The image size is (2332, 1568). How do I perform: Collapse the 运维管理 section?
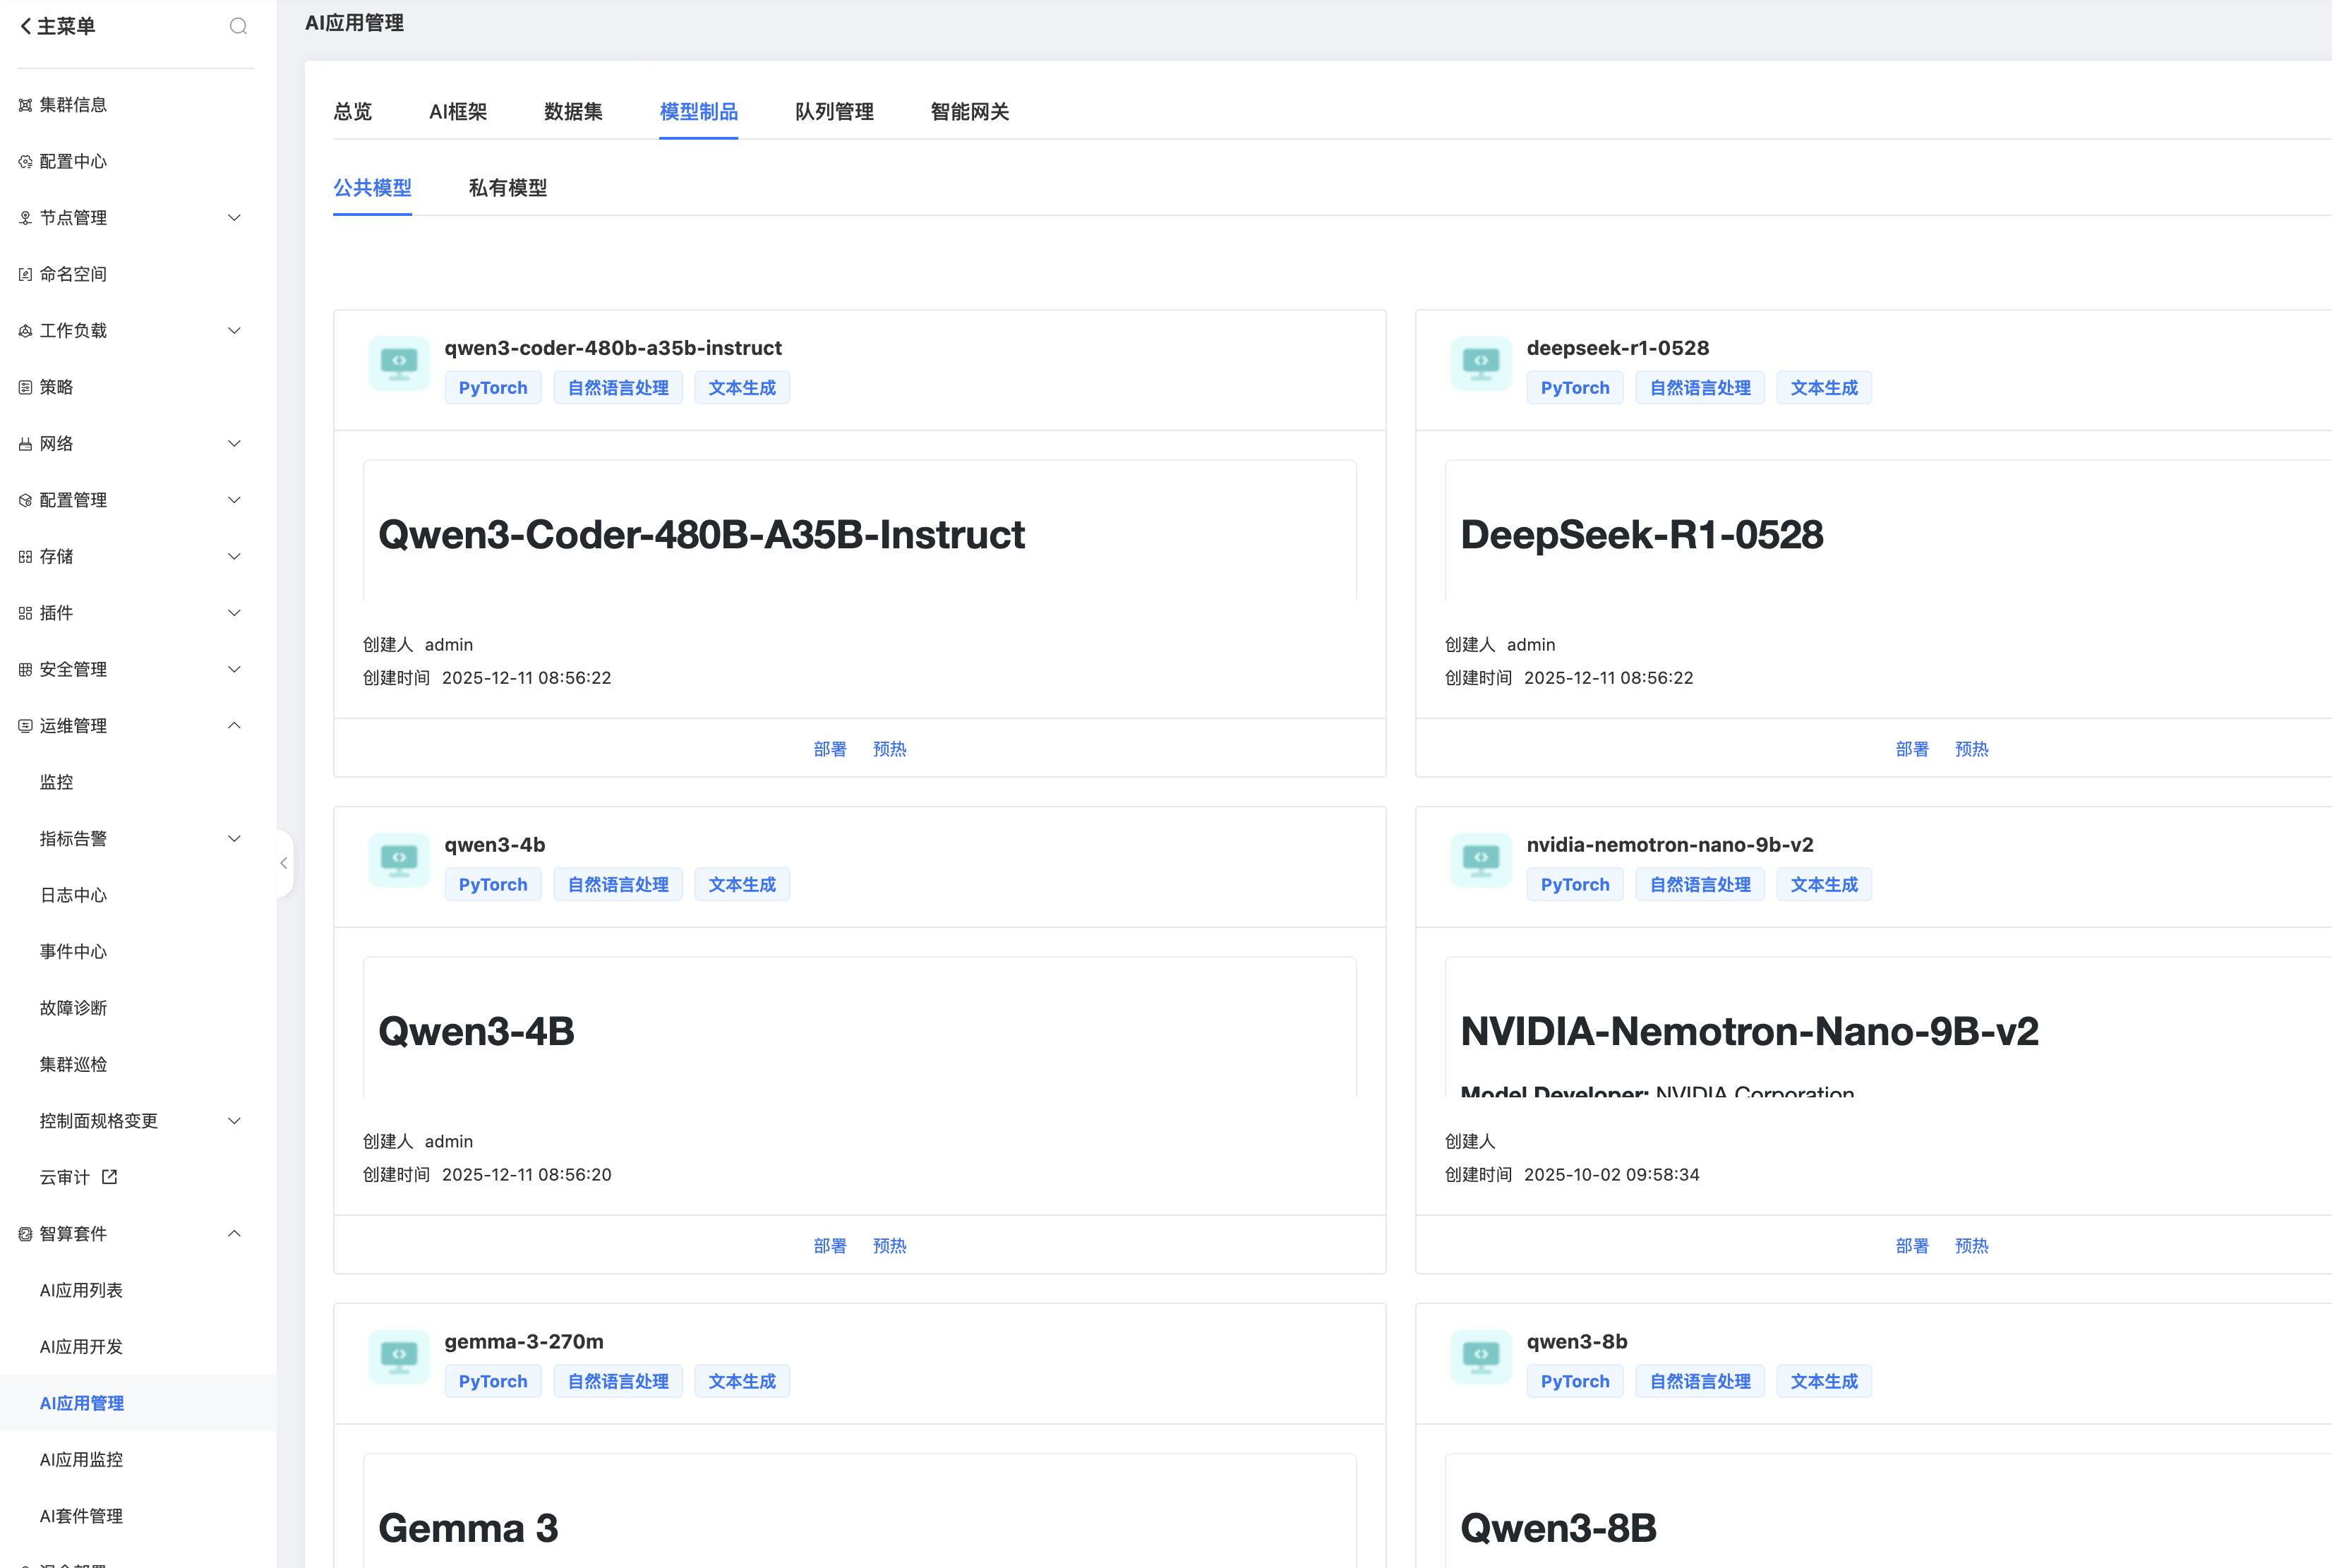[x=234, y=725]
